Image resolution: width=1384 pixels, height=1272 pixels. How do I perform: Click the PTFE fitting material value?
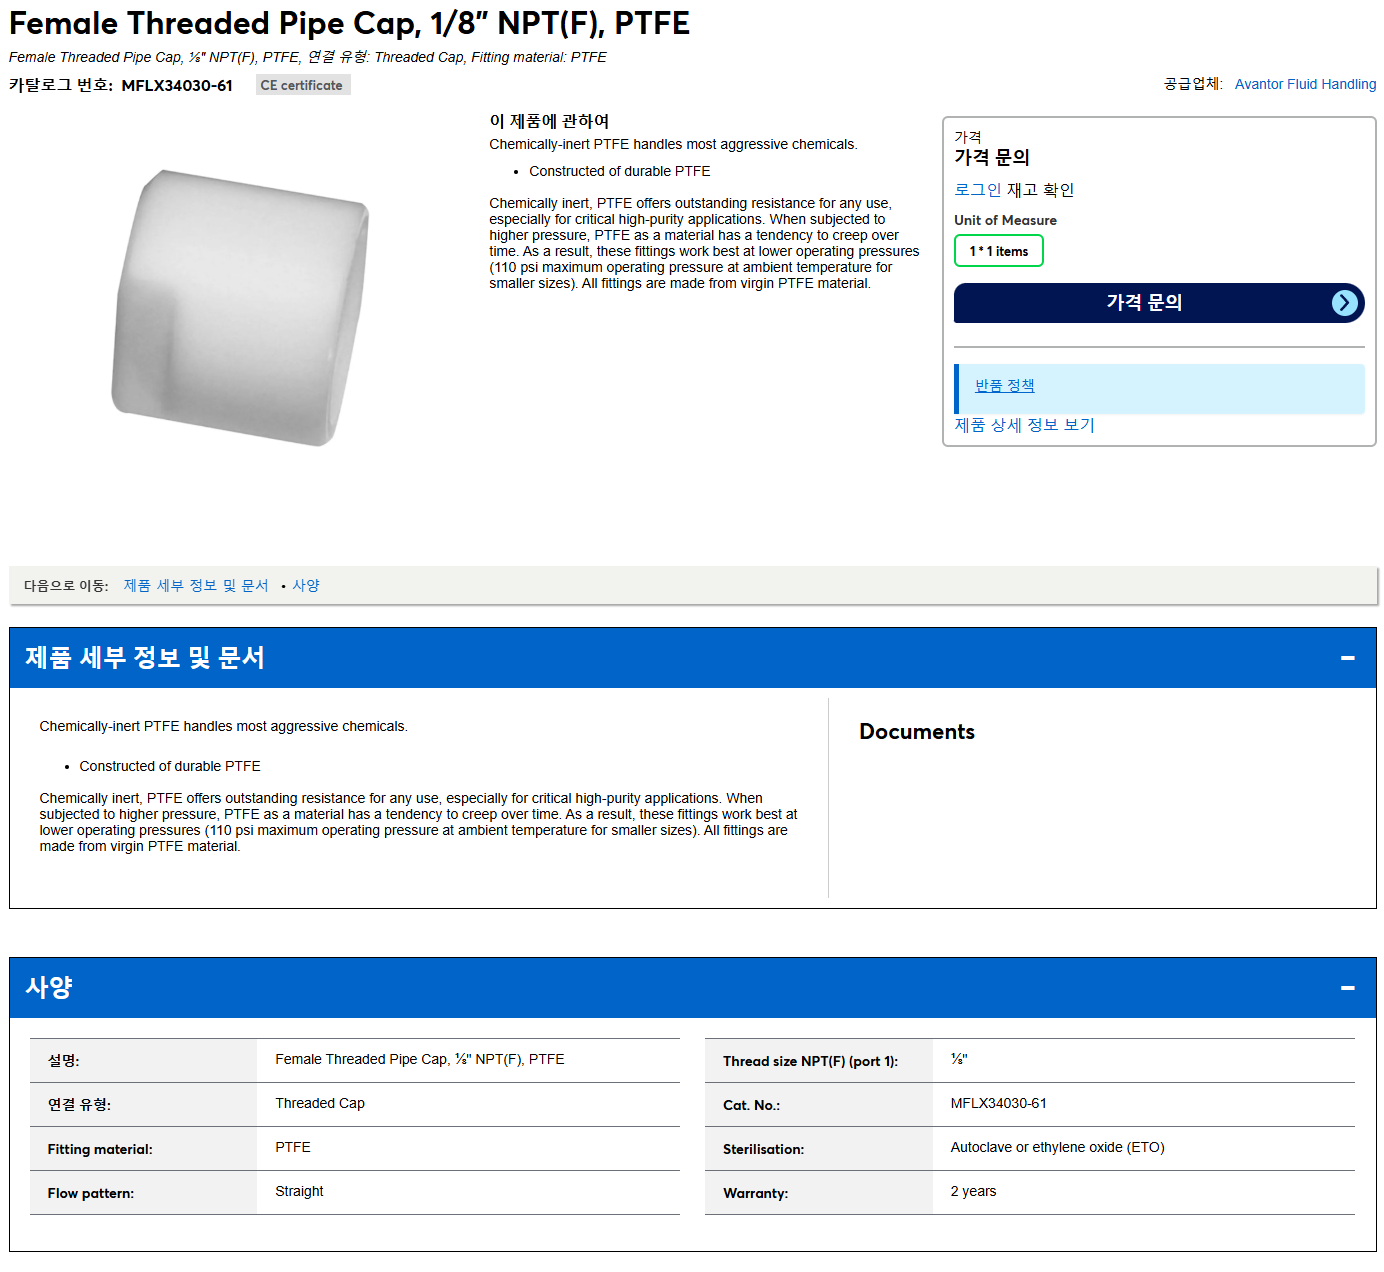293,1147
